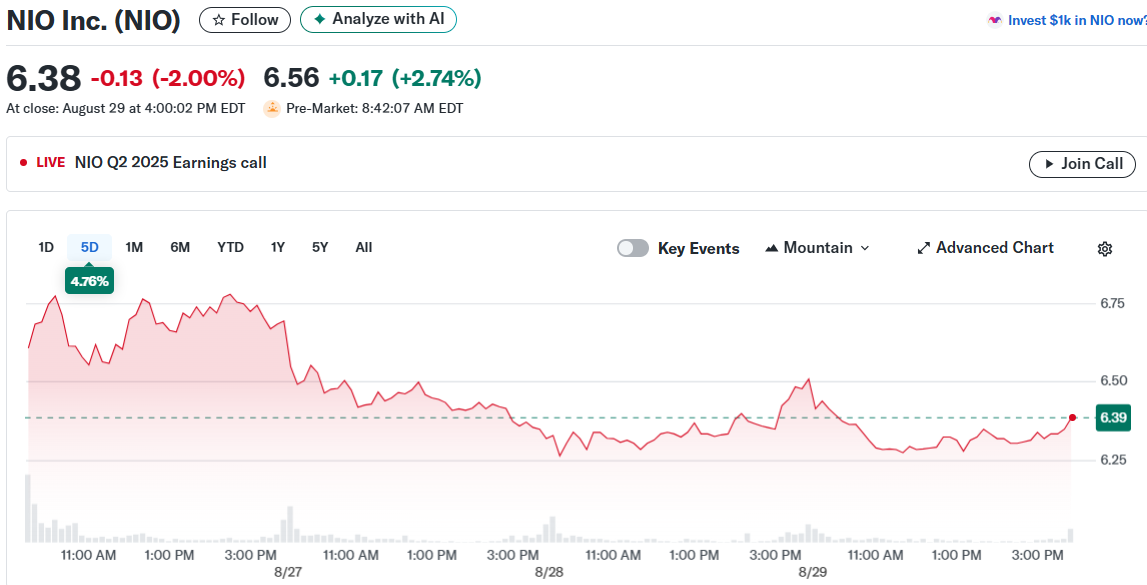Show the 5Y range chart
1147x585 pixels.
click(x=320, y=247)
